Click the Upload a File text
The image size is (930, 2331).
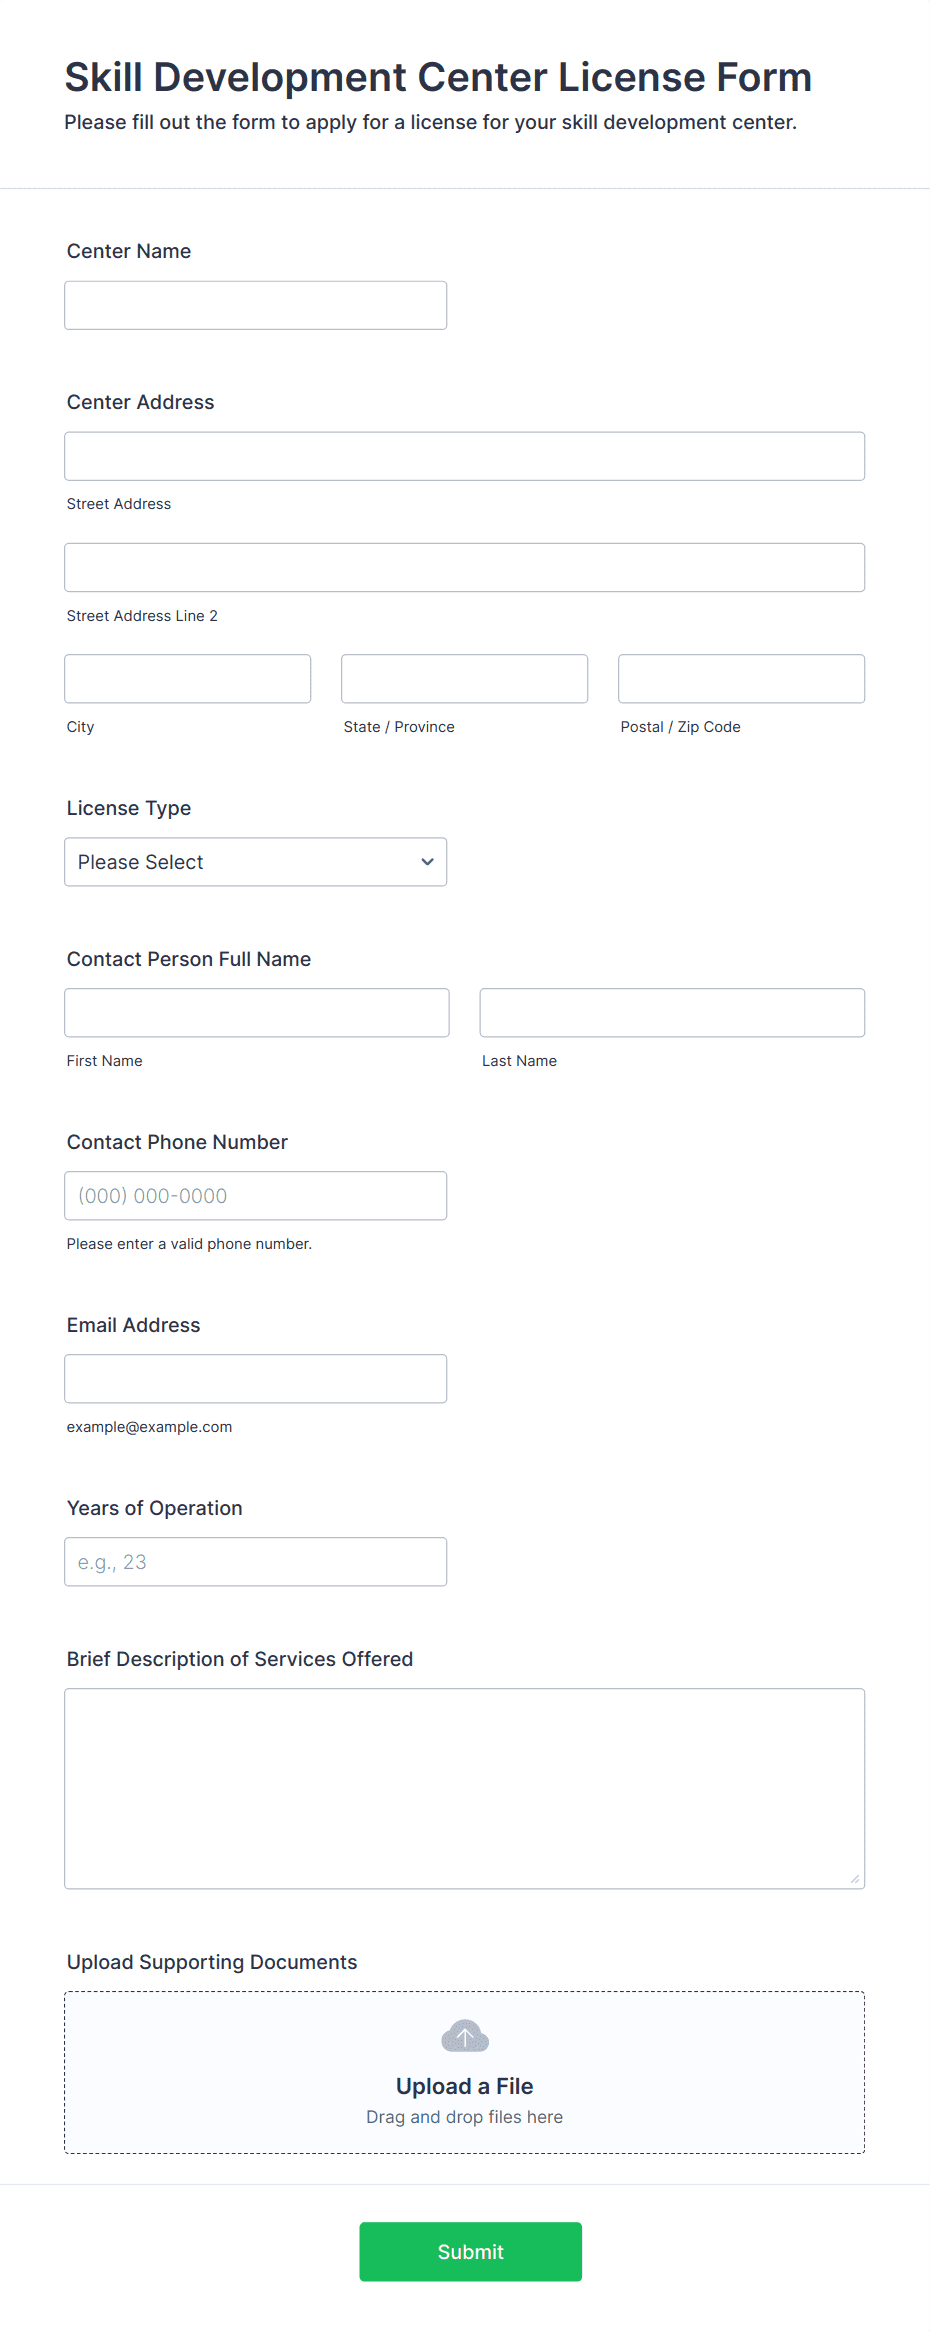(465, 2086)
